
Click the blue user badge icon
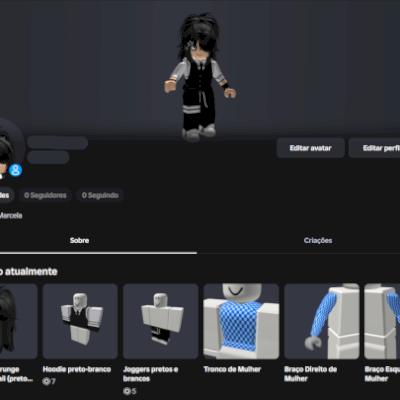tap(15, 170)
